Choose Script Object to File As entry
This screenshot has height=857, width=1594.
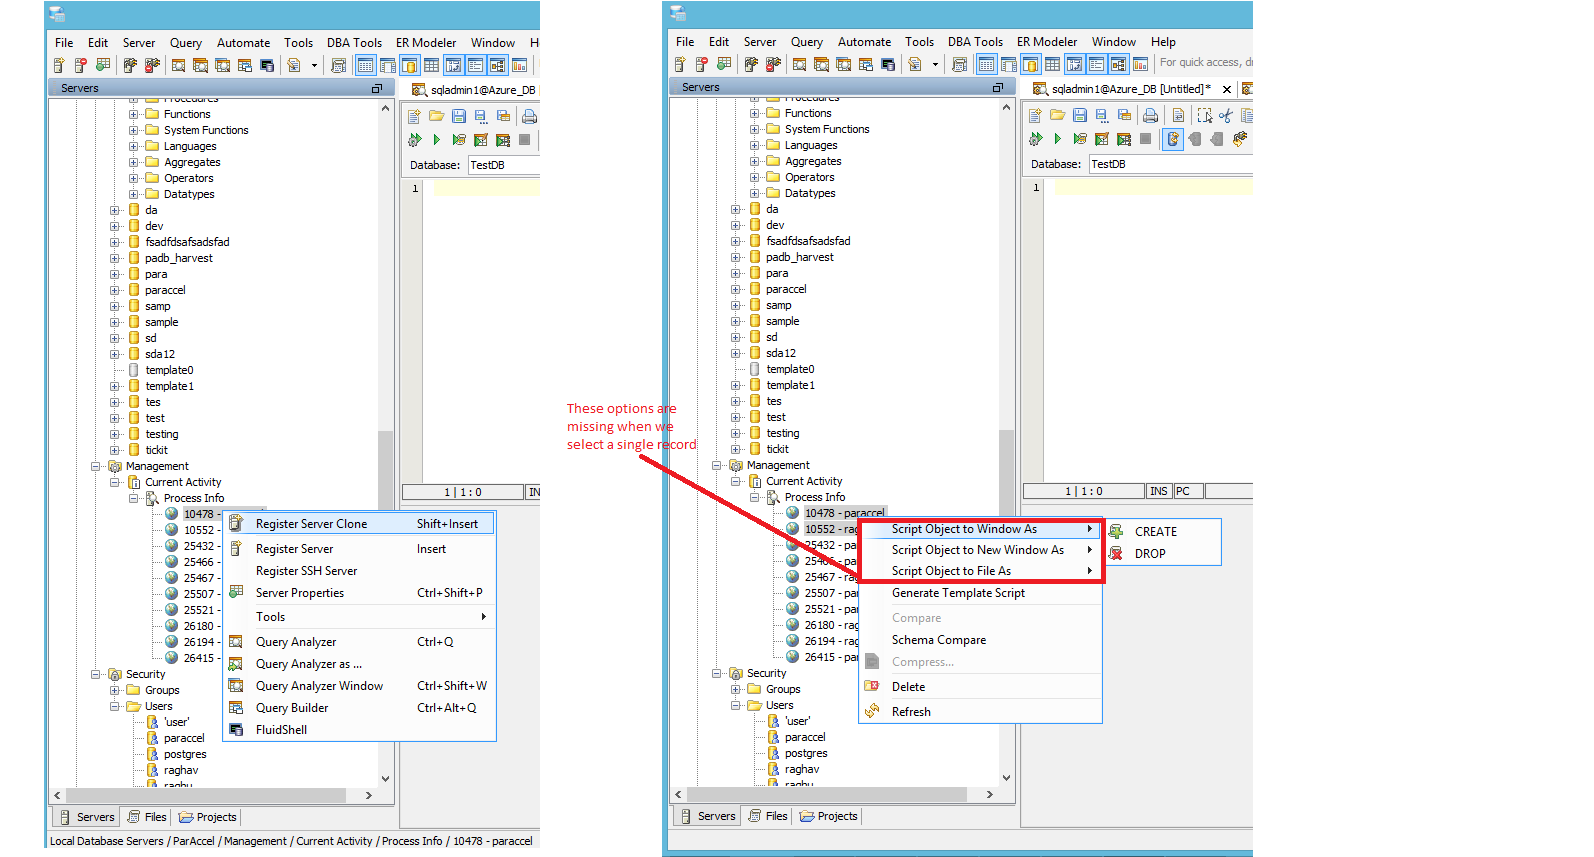(x=981, y=571)
